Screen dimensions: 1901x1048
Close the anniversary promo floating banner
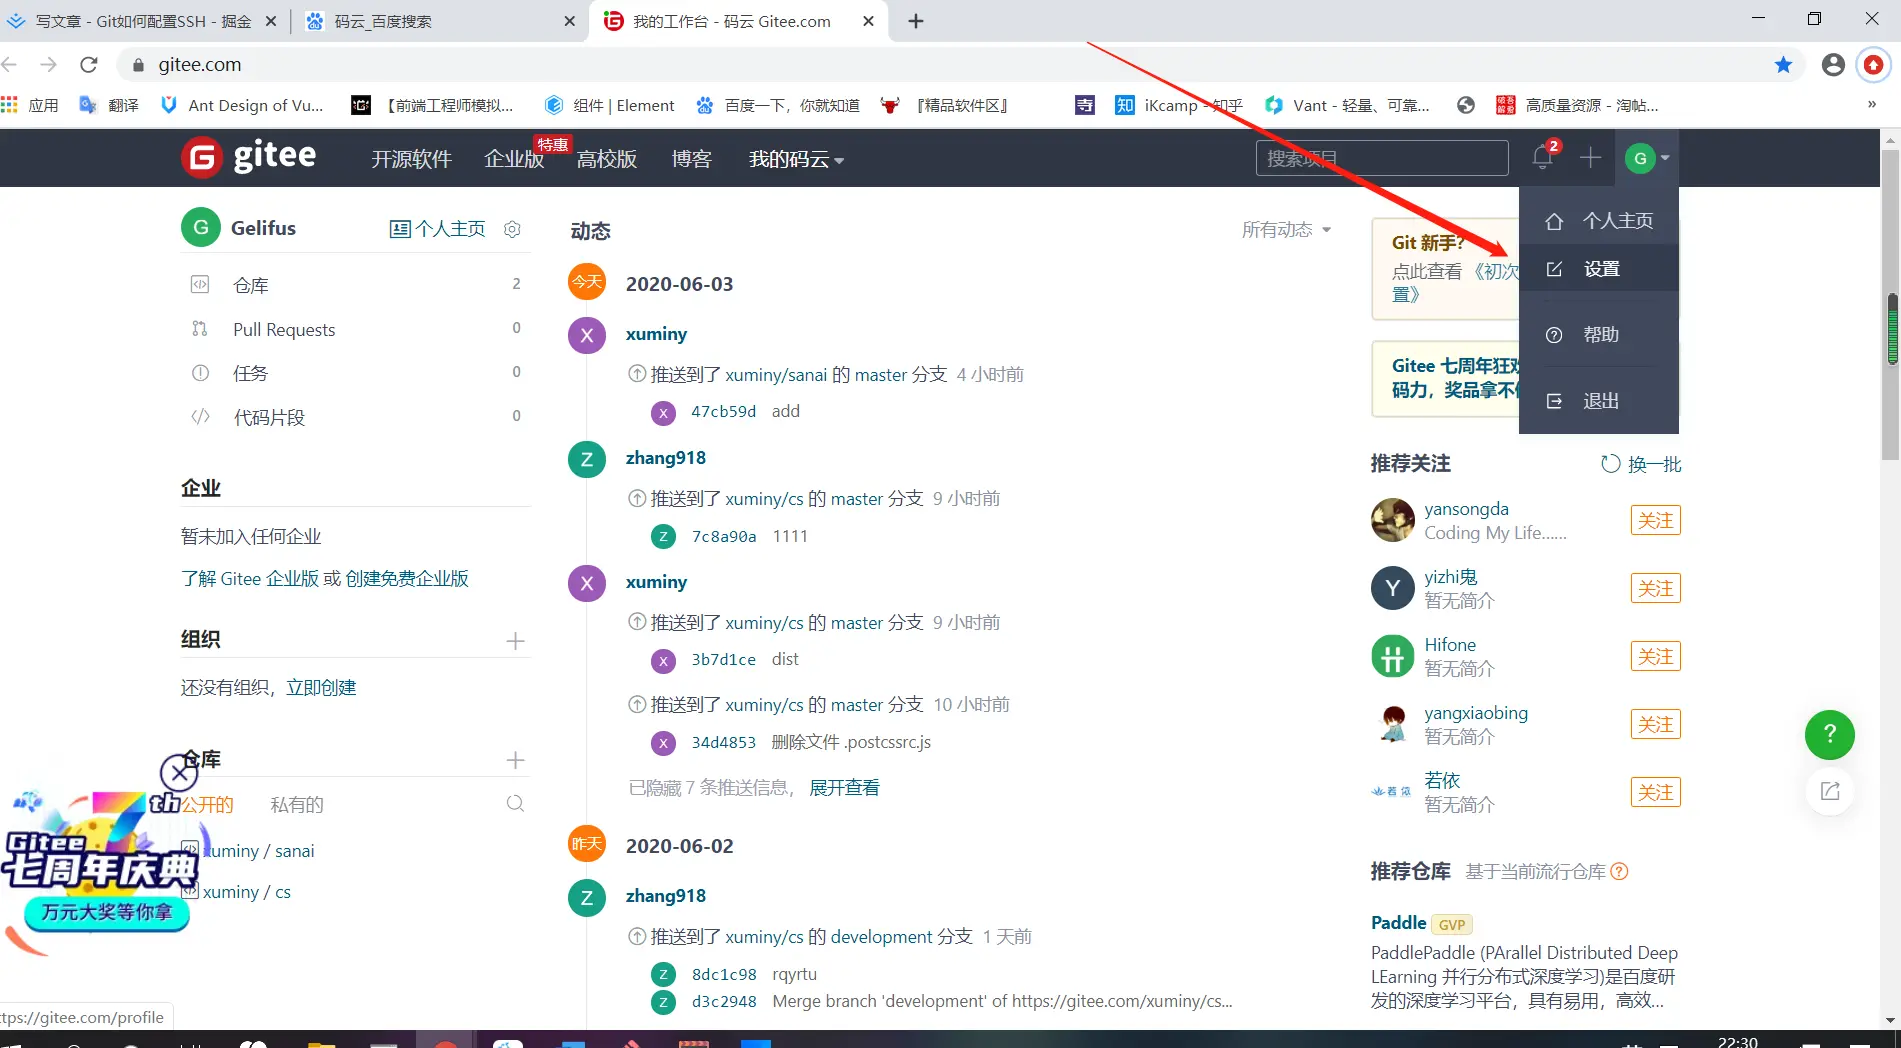coord(179,772)
